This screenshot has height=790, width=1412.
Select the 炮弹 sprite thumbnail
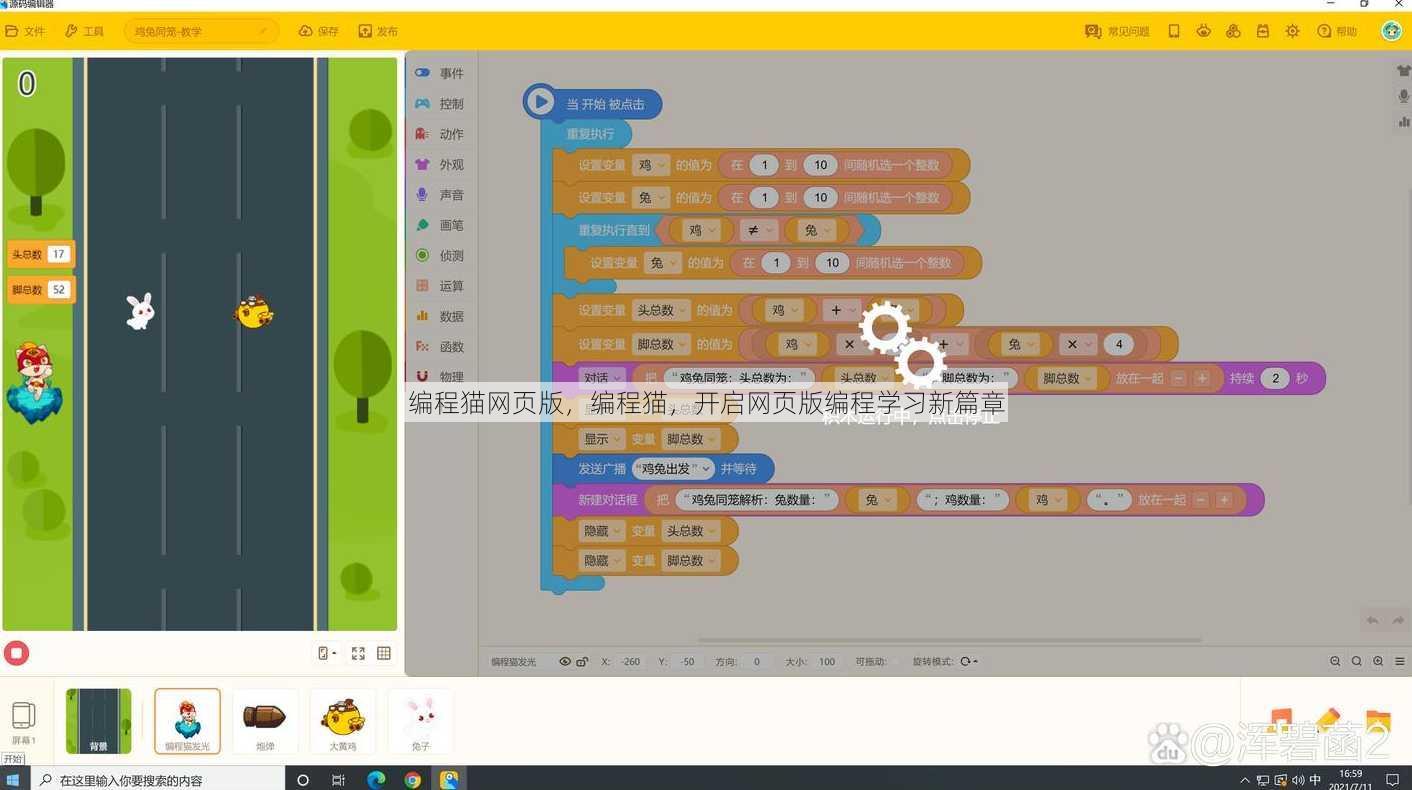click(265, 721)
